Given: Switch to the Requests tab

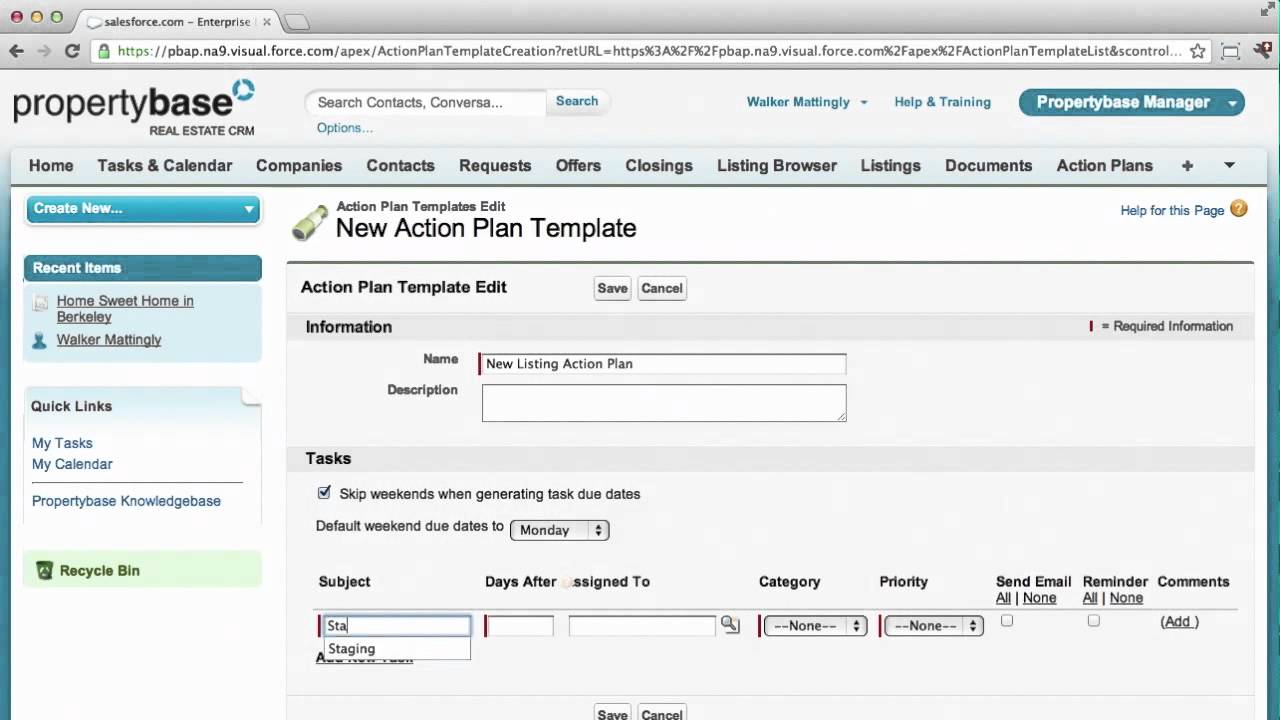Looking at the screenshot, I should [495, 166].
